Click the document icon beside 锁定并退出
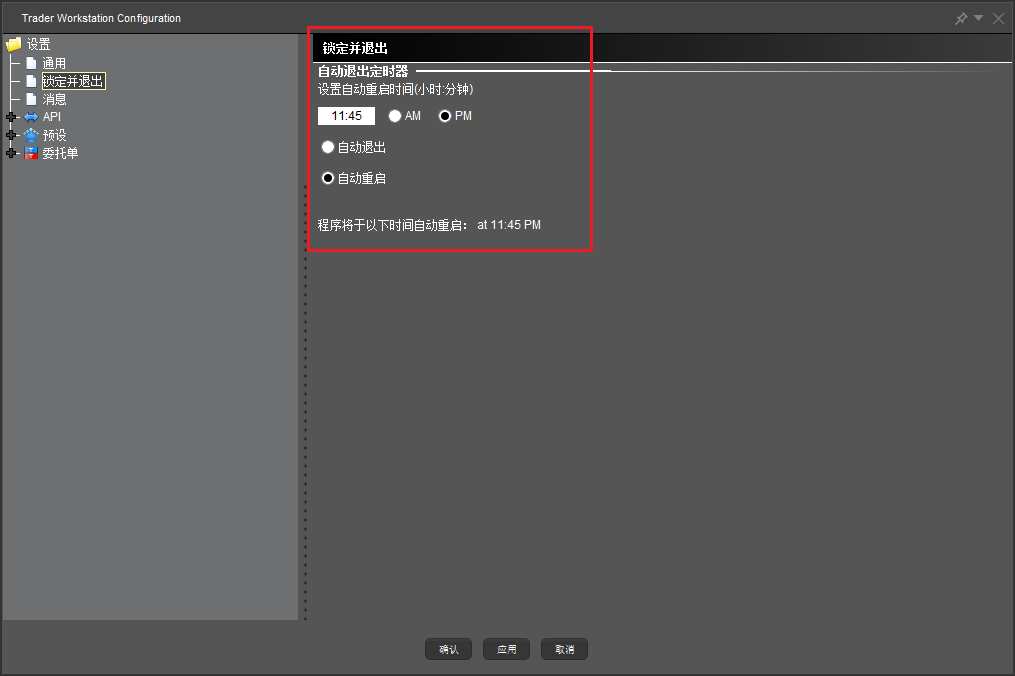The height and width of the screenshot is (676, 1015). 31,81
